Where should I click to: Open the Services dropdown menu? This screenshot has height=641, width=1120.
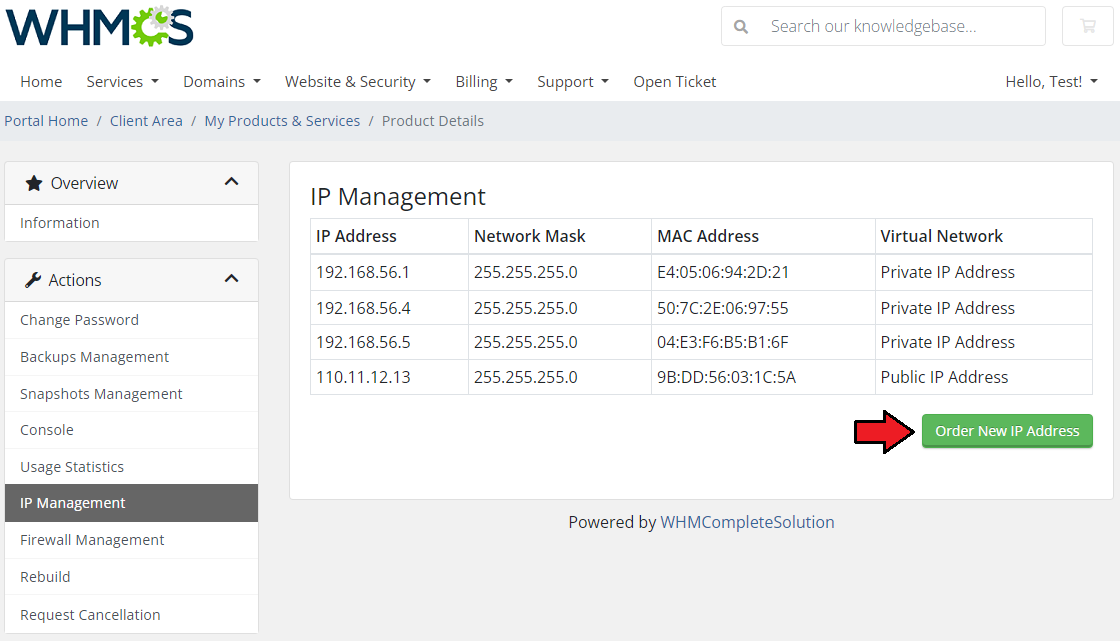[122, 81]
